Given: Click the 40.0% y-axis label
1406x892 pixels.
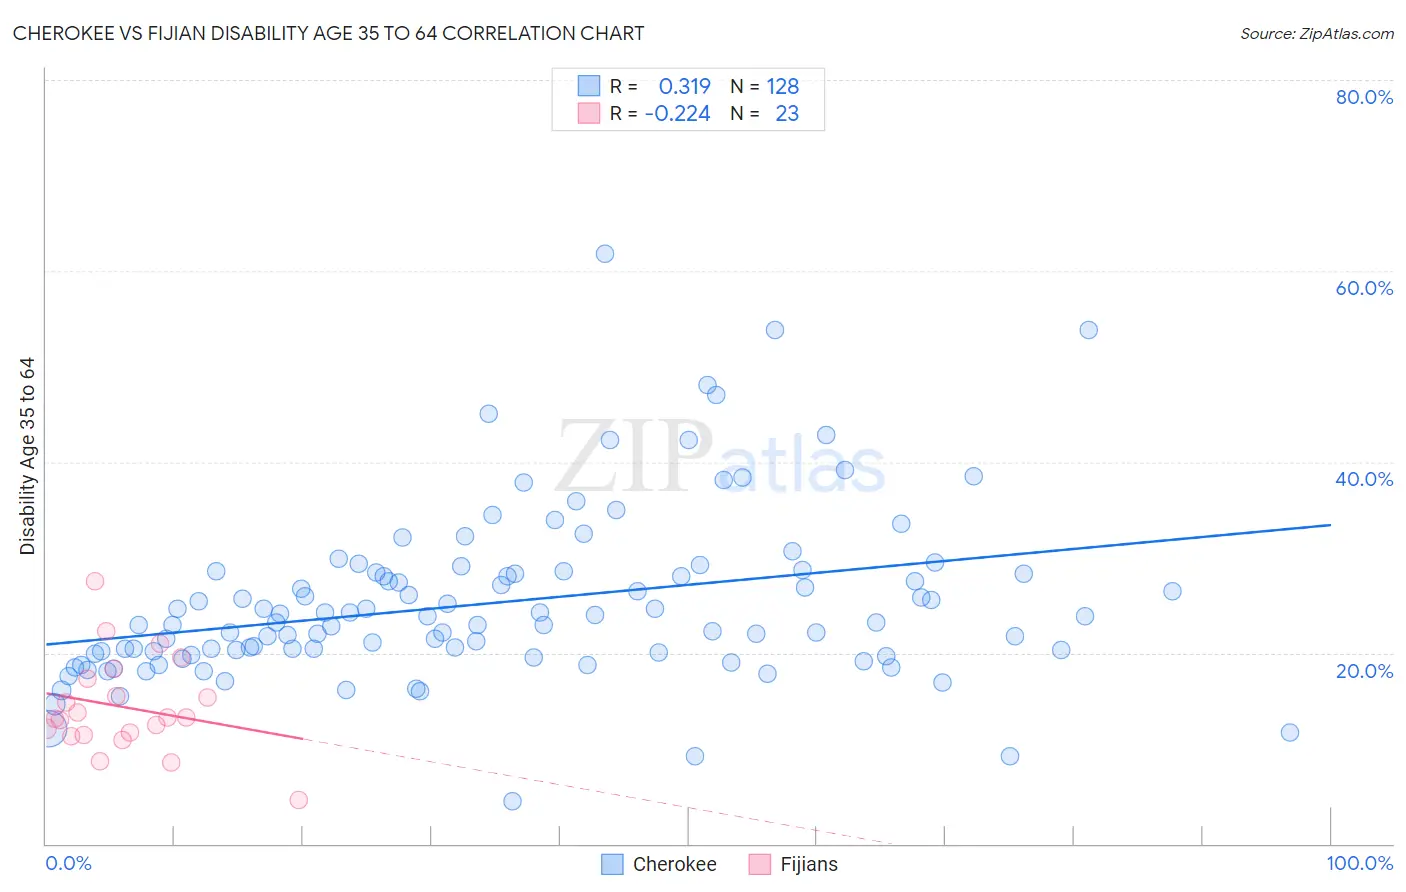Looking at the screenshot, I should (1364, 479).
